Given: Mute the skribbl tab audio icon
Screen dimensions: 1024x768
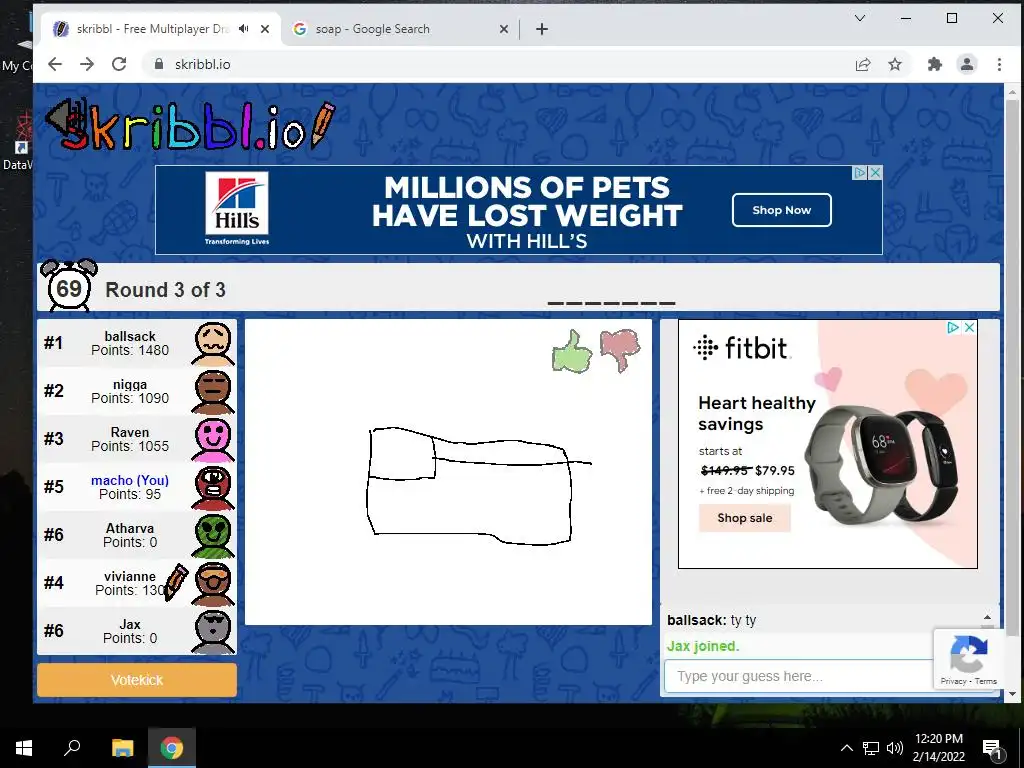Looking at the screenshot, I should click(244, 29).
